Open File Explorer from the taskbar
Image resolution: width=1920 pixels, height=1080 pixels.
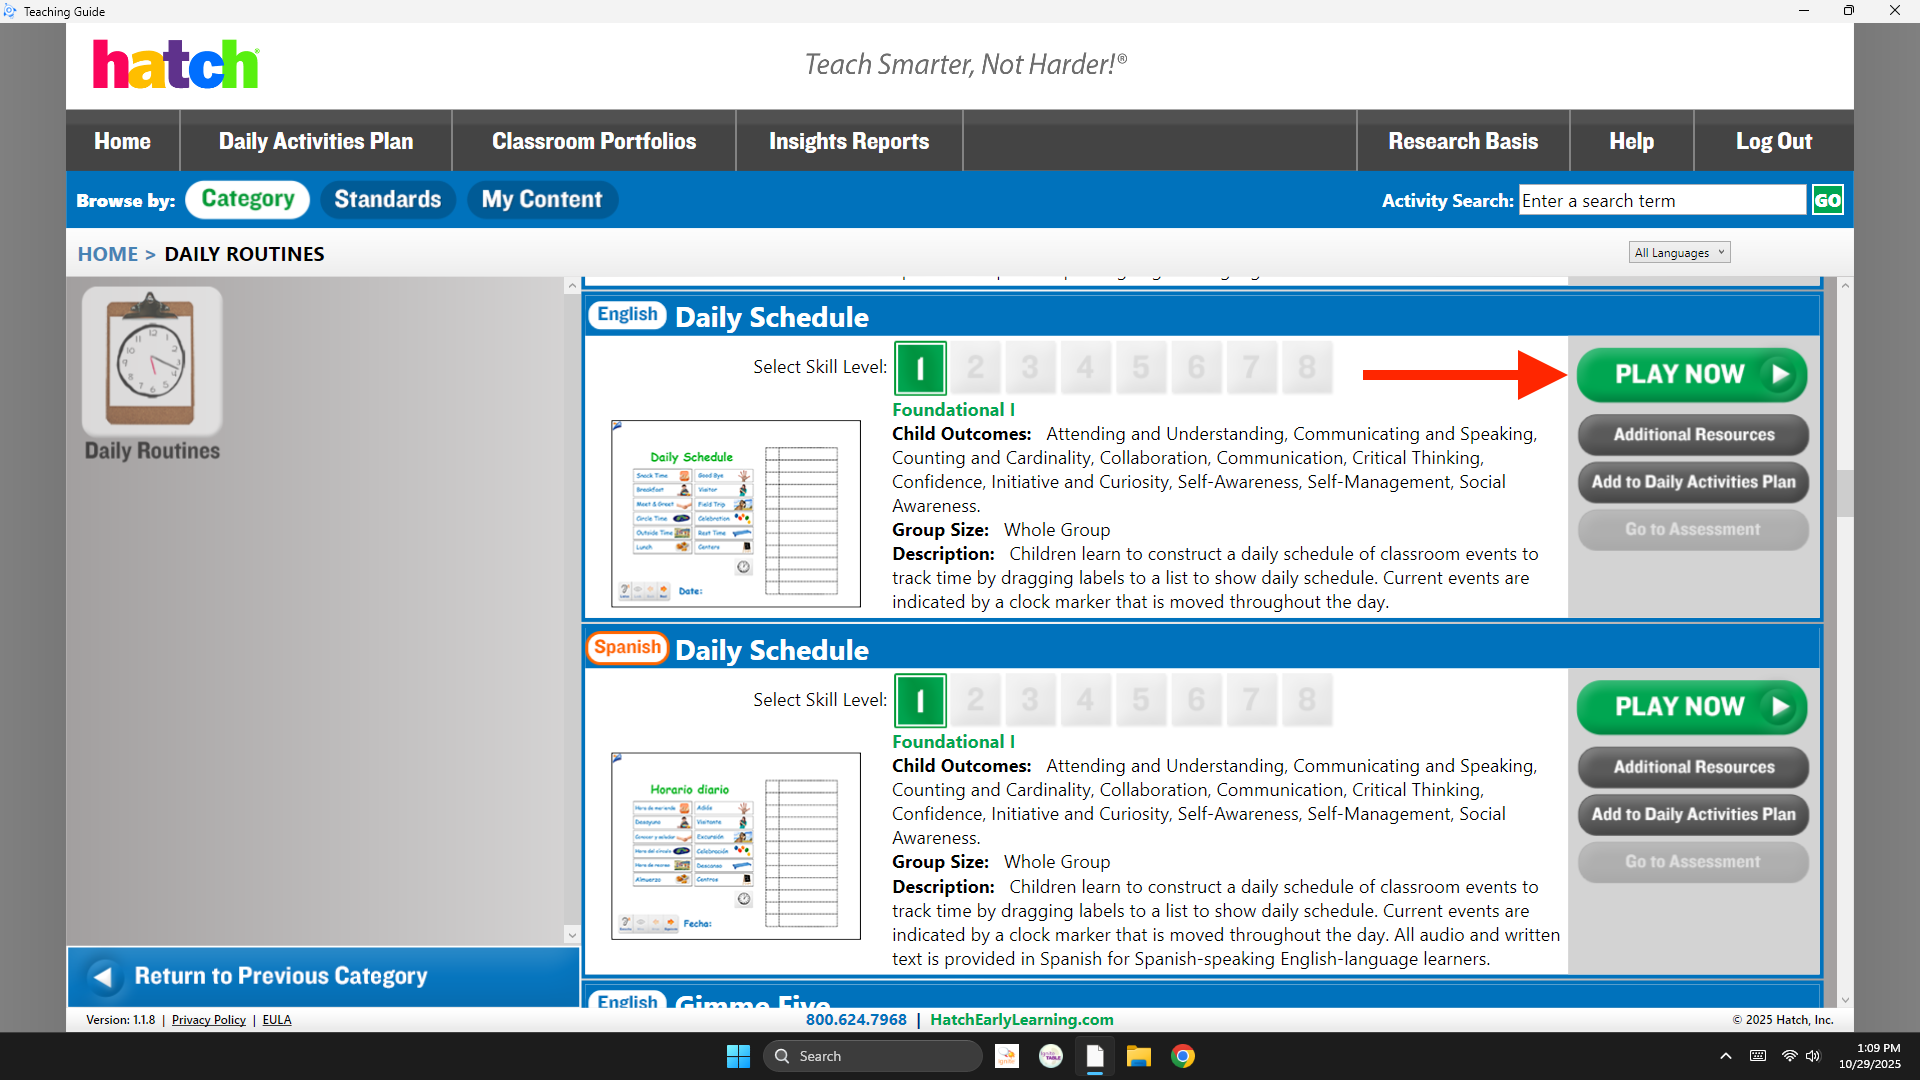1139,1056
